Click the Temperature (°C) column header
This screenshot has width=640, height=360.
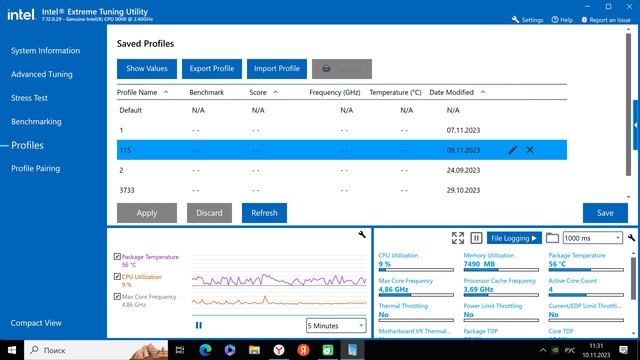[x=395, y=92]
